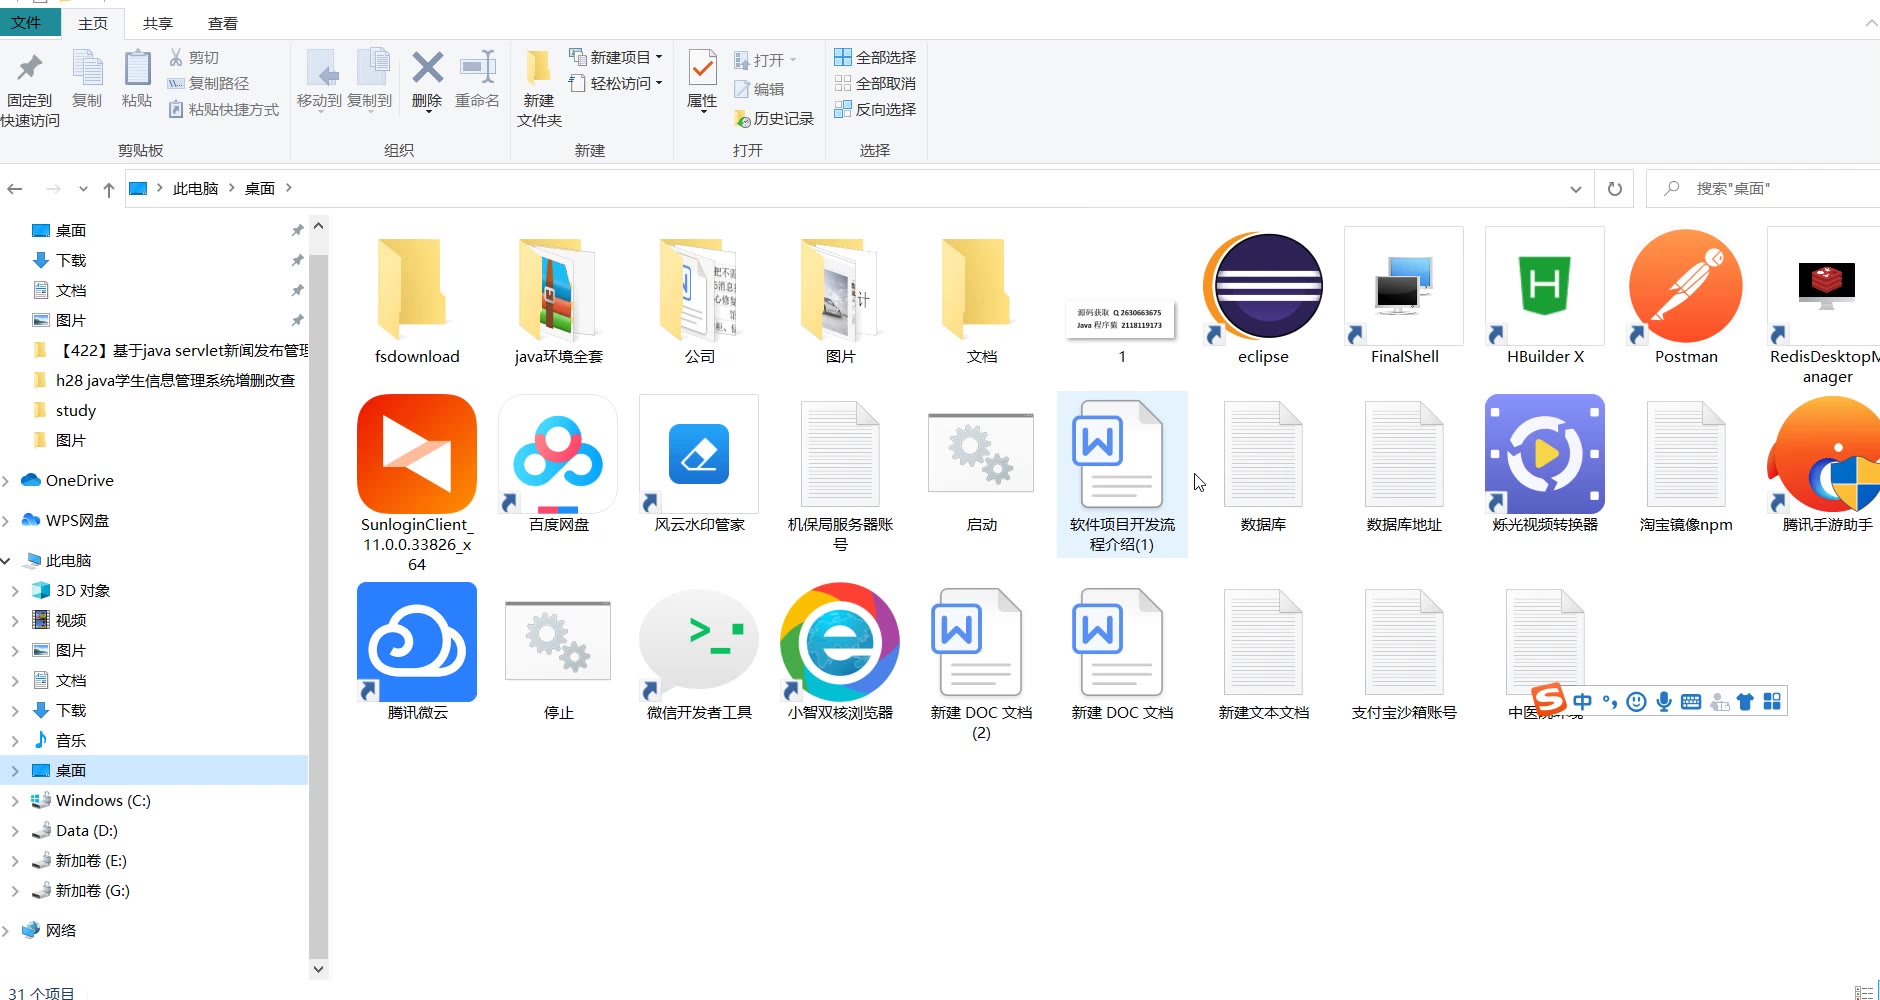Click the navigation pane scroll-down arrow
Screen dimensions: 1880x1000
point(318,968)
